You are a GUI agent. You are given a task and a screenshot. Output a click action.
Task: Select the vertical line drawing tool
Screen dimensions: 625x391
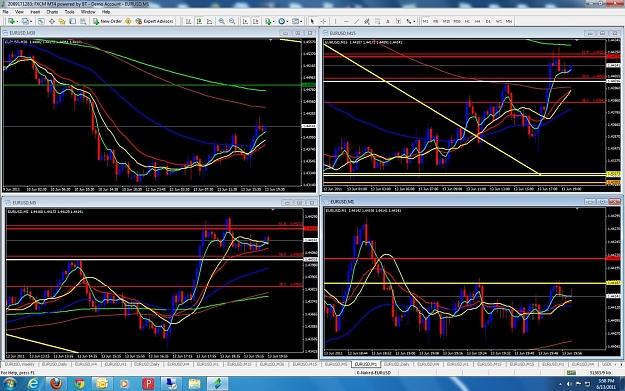coord(336,21)
